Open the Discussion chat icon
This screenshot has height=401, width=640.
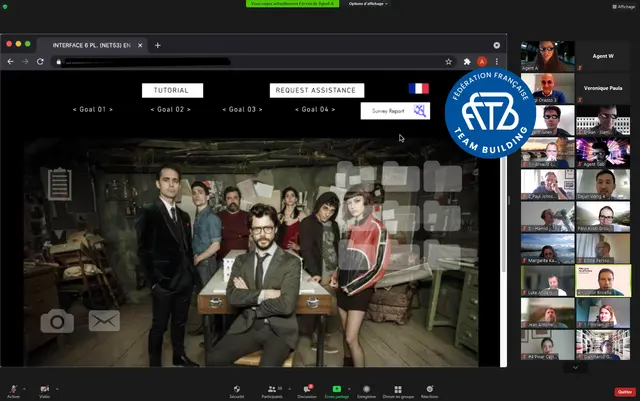(307, 391)
